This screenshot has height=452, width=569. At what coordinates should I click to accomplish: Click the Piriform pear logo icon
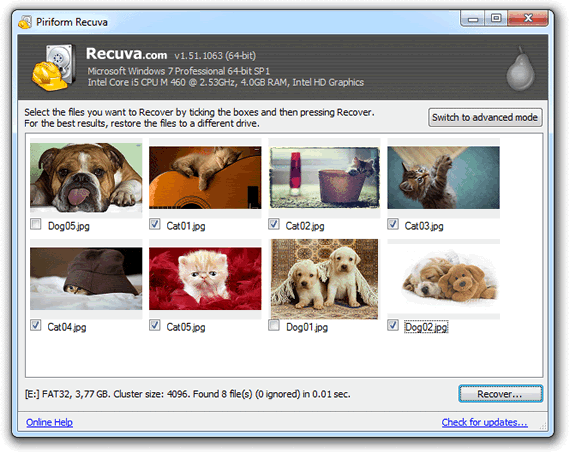520,69
